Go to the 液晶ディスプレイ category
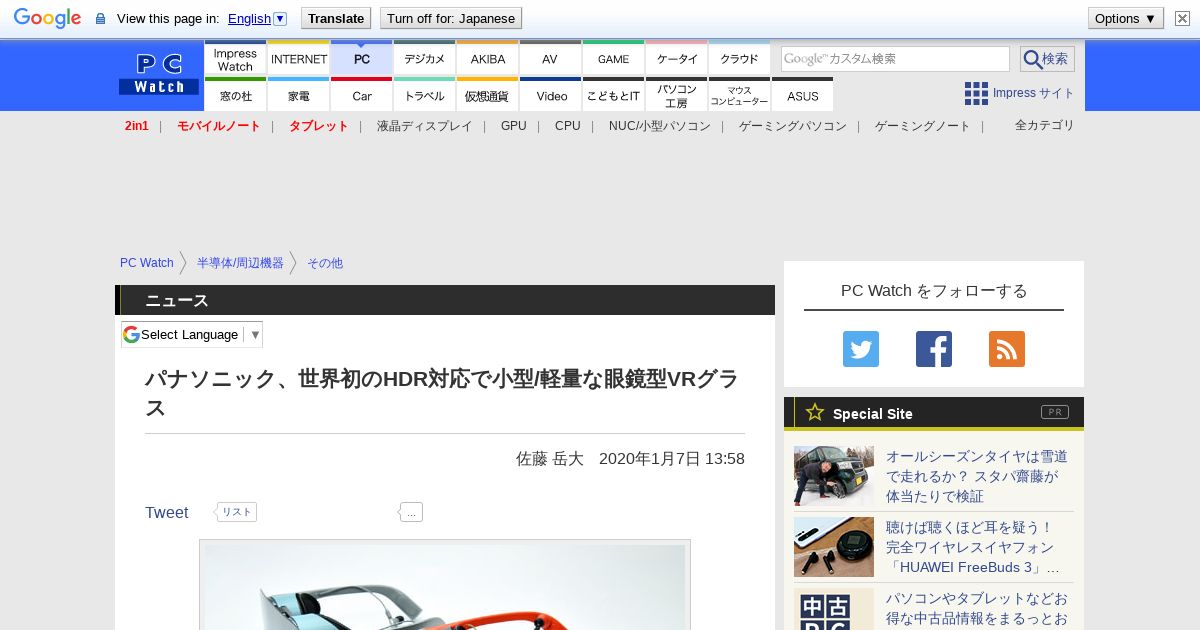 [424, 126]
